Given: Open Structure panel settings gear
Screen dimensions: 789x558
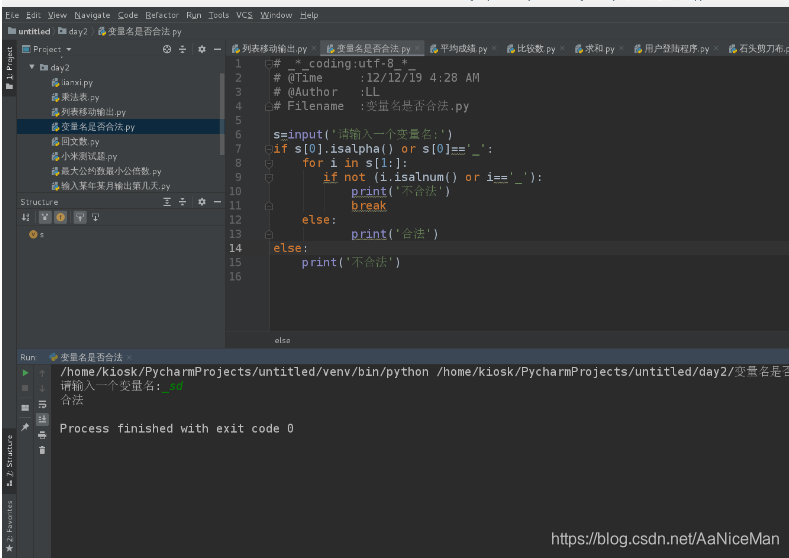Looking at the screenshot, I should tap(202, 202).
